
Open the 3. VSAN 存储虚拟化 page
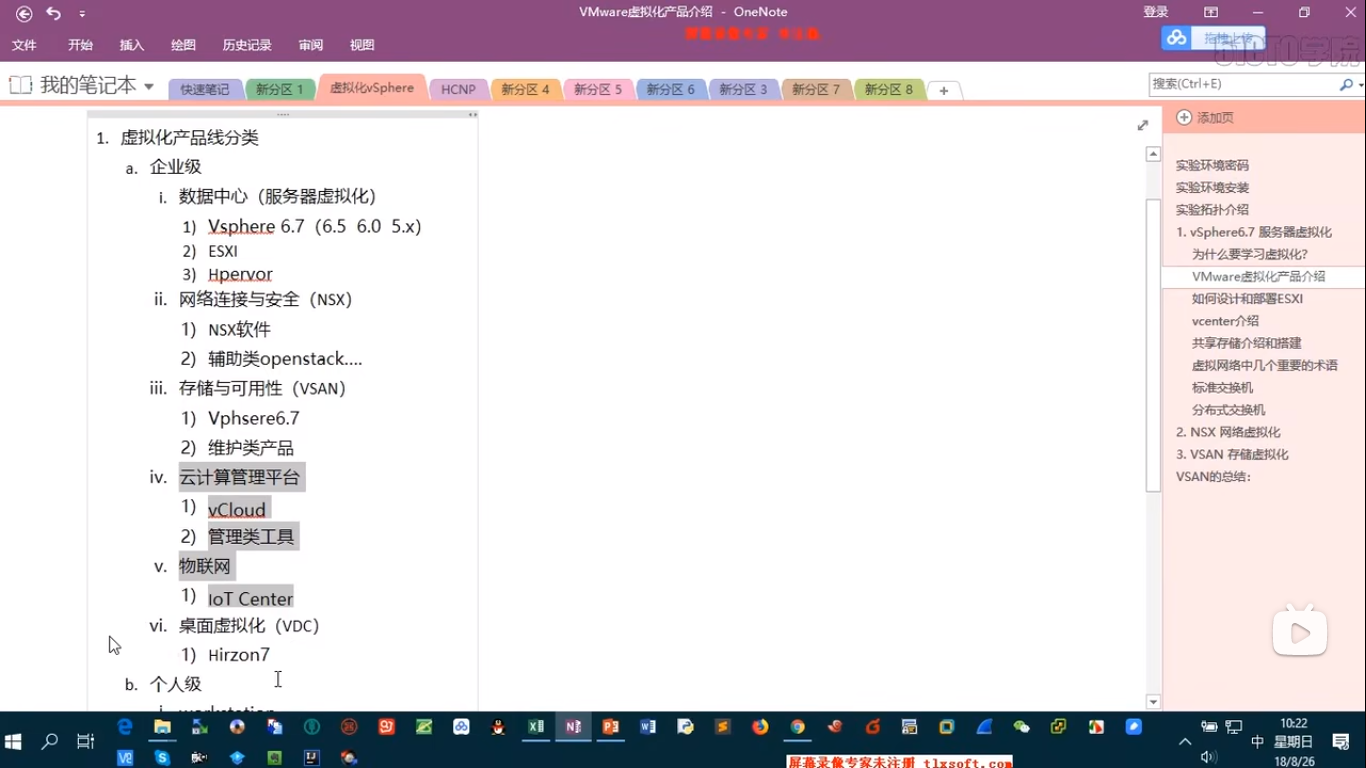click(1232, 454)
